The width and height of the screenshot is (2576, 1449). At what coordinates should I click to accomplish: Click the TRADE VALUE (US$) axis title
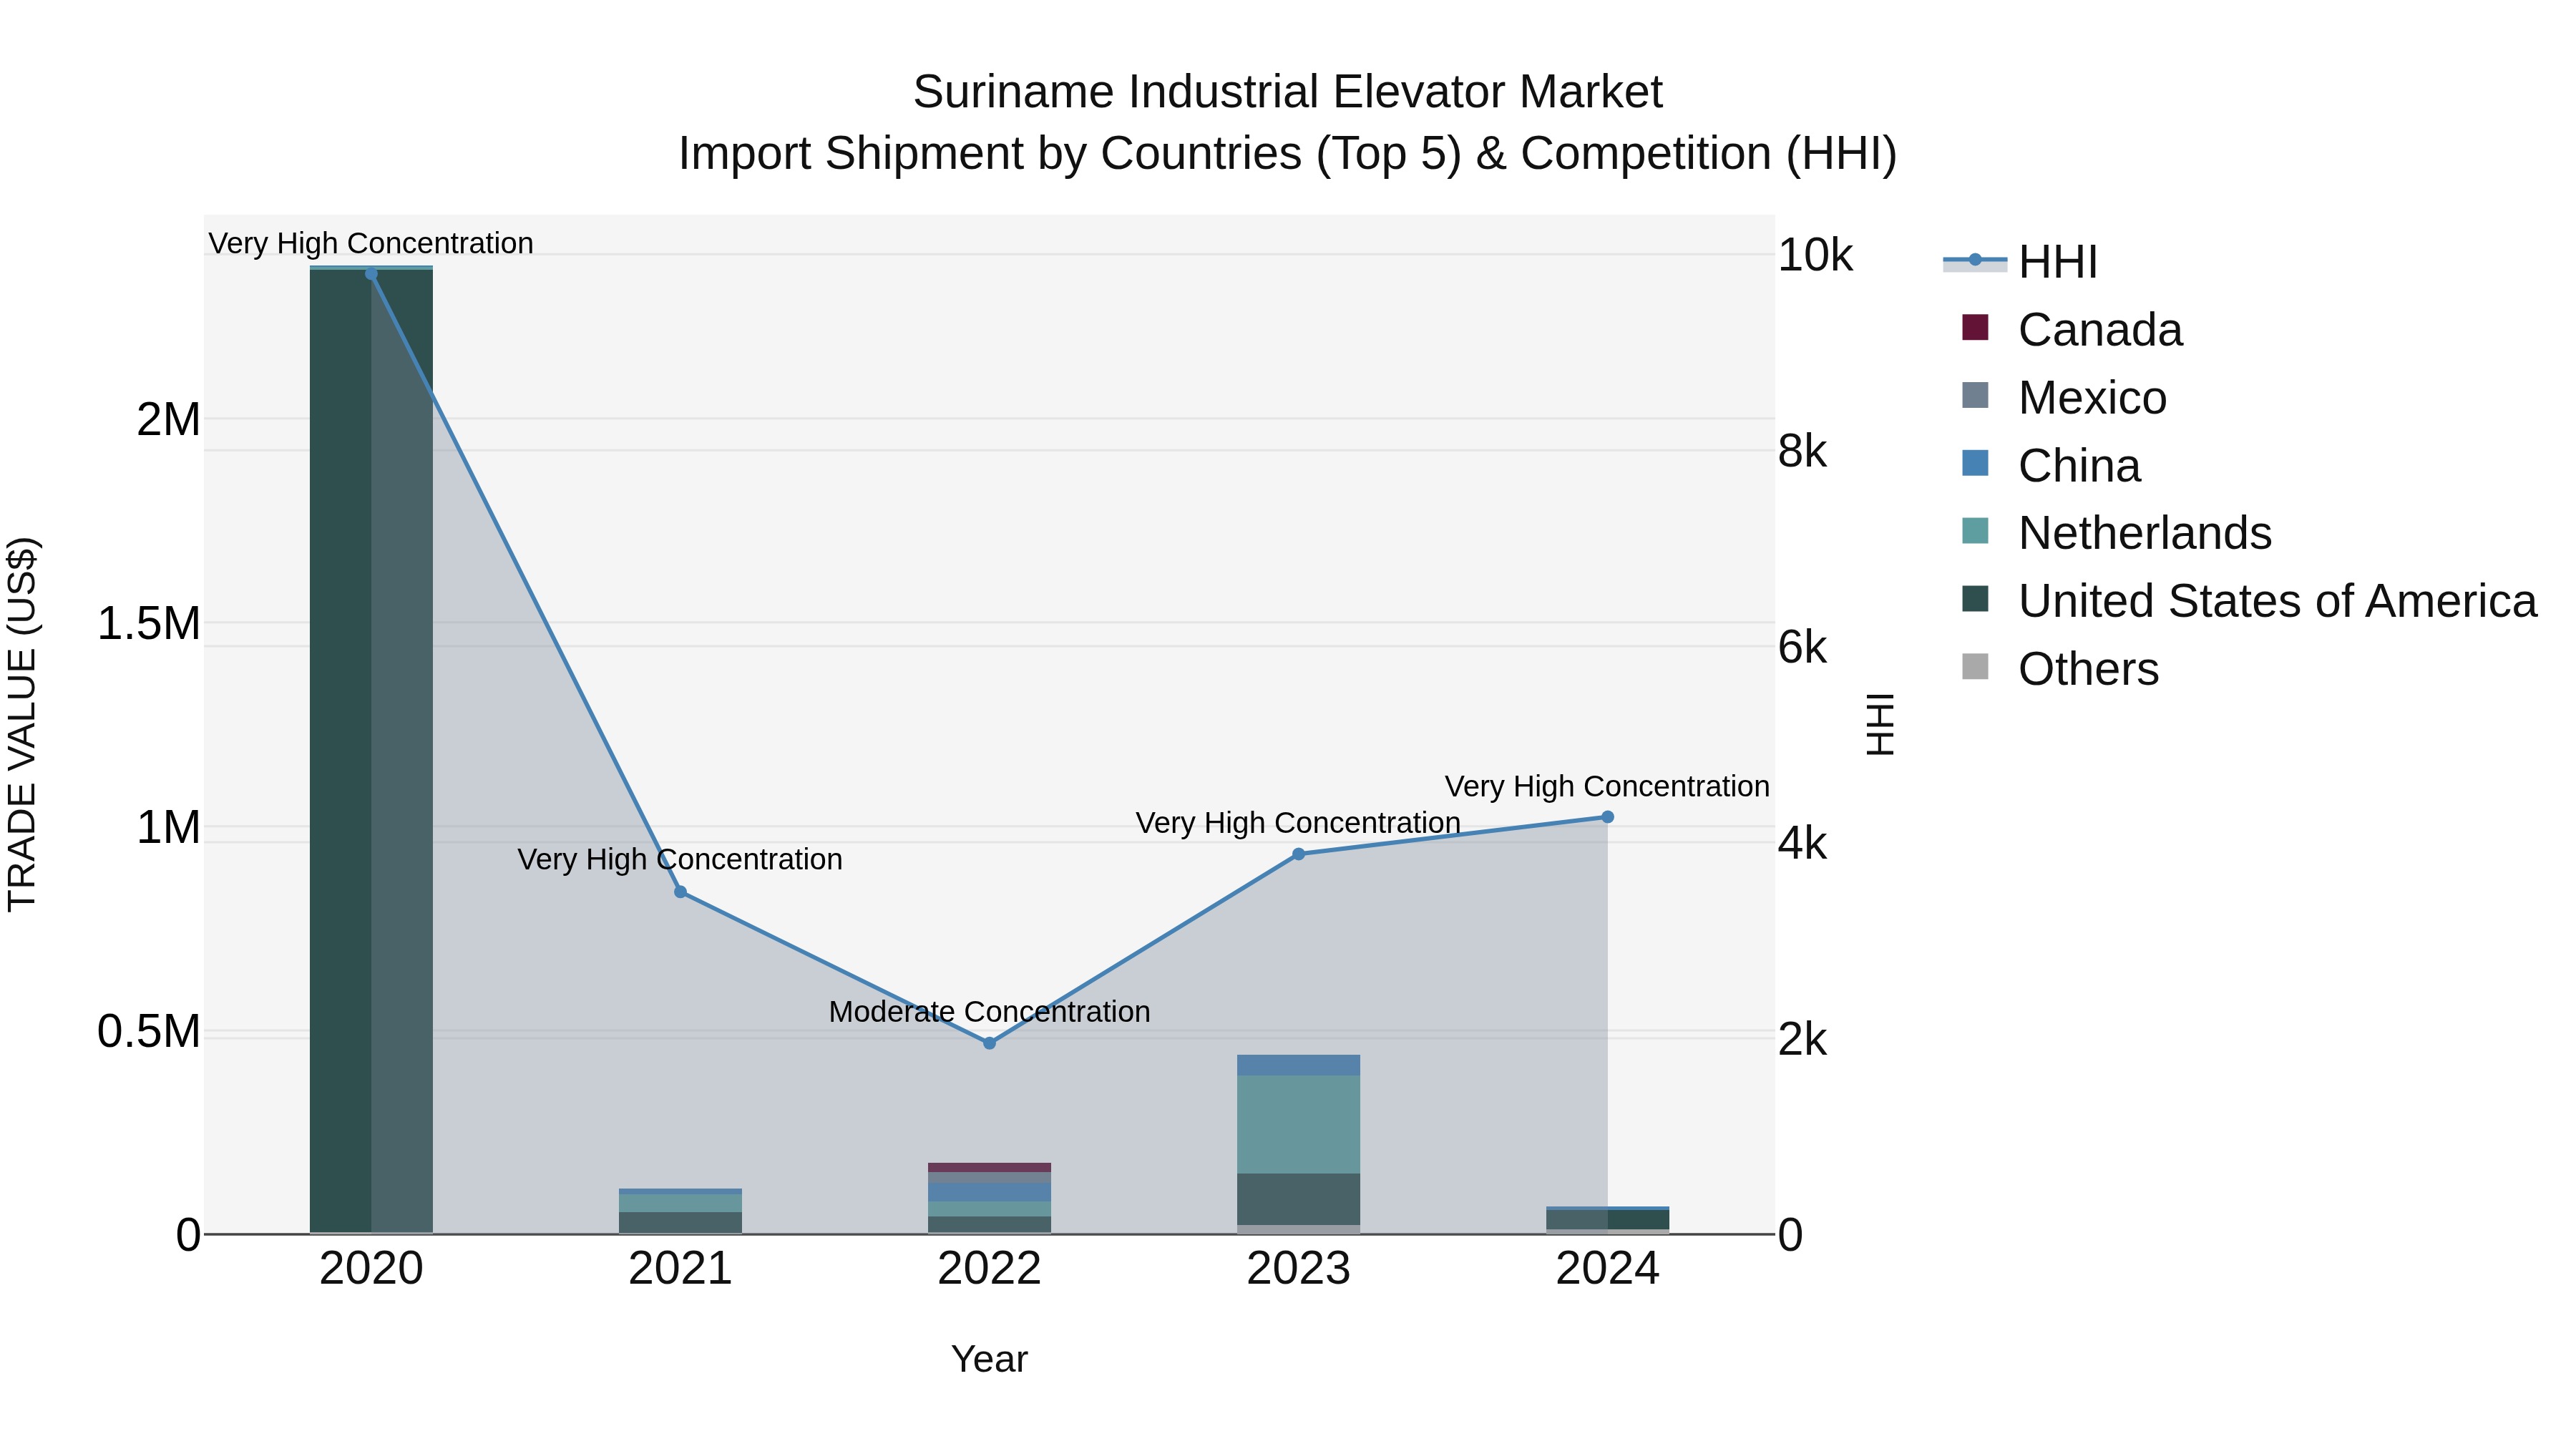coord(22,724)
